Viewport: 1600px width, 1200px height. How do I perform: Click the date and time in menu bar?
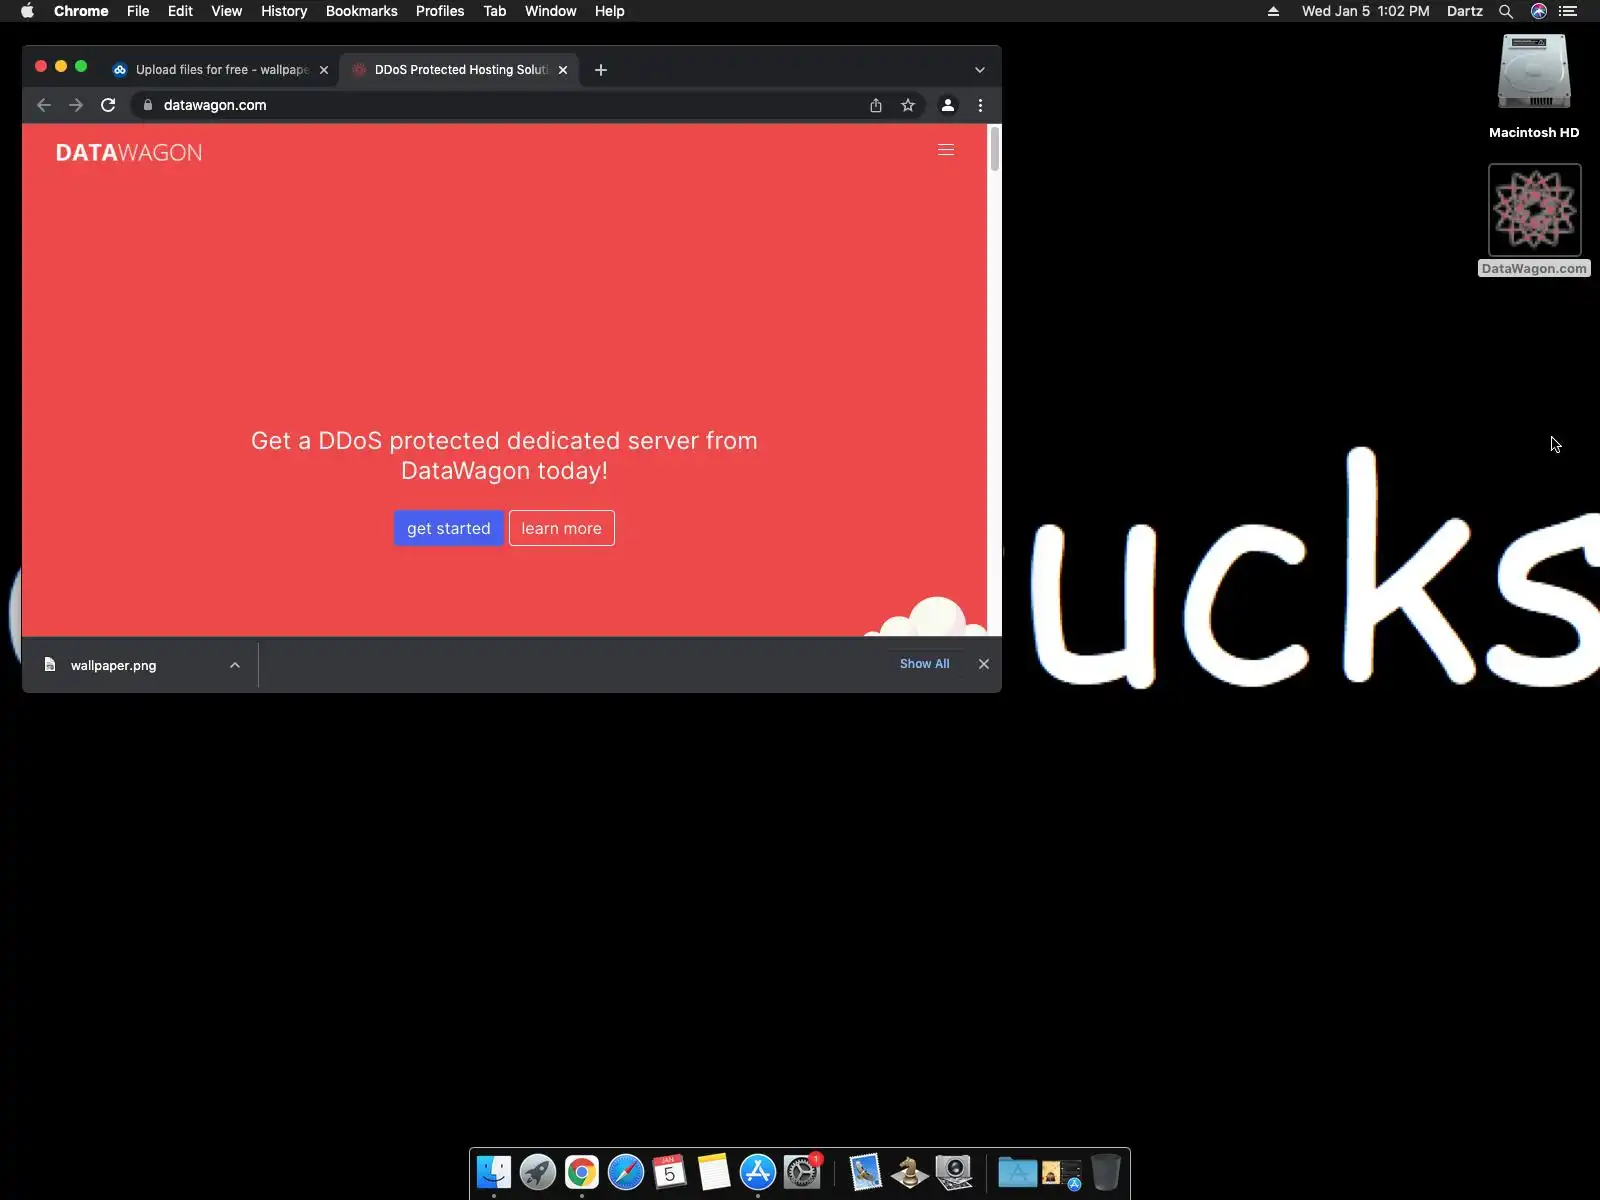coord(1365,11)
